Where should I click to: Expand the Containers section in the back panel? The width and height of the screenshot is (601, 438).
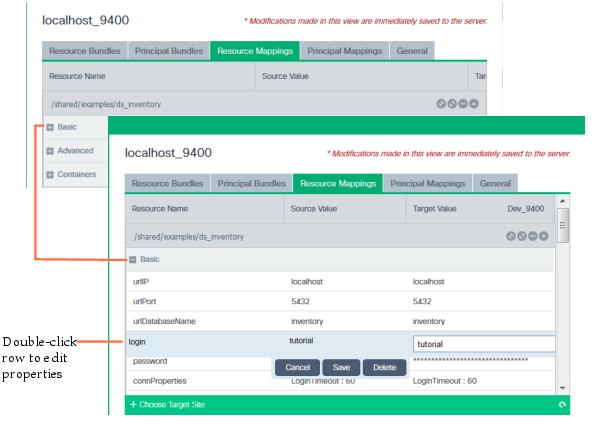click(x=50, y=175)
